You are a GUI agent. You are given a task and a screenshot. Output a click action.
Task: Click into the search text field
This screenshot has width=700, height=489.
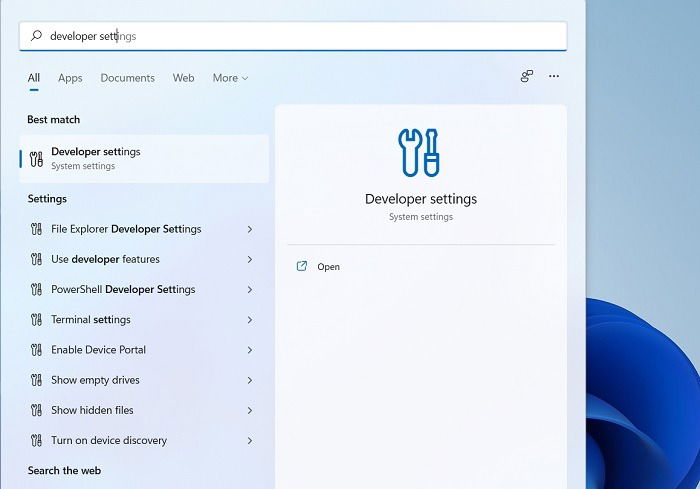(x=293, y=36)
